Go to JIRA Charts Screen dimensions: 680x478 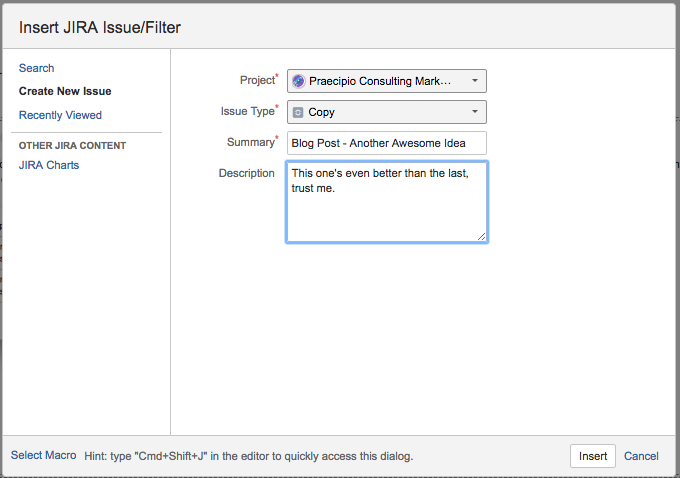49,165
